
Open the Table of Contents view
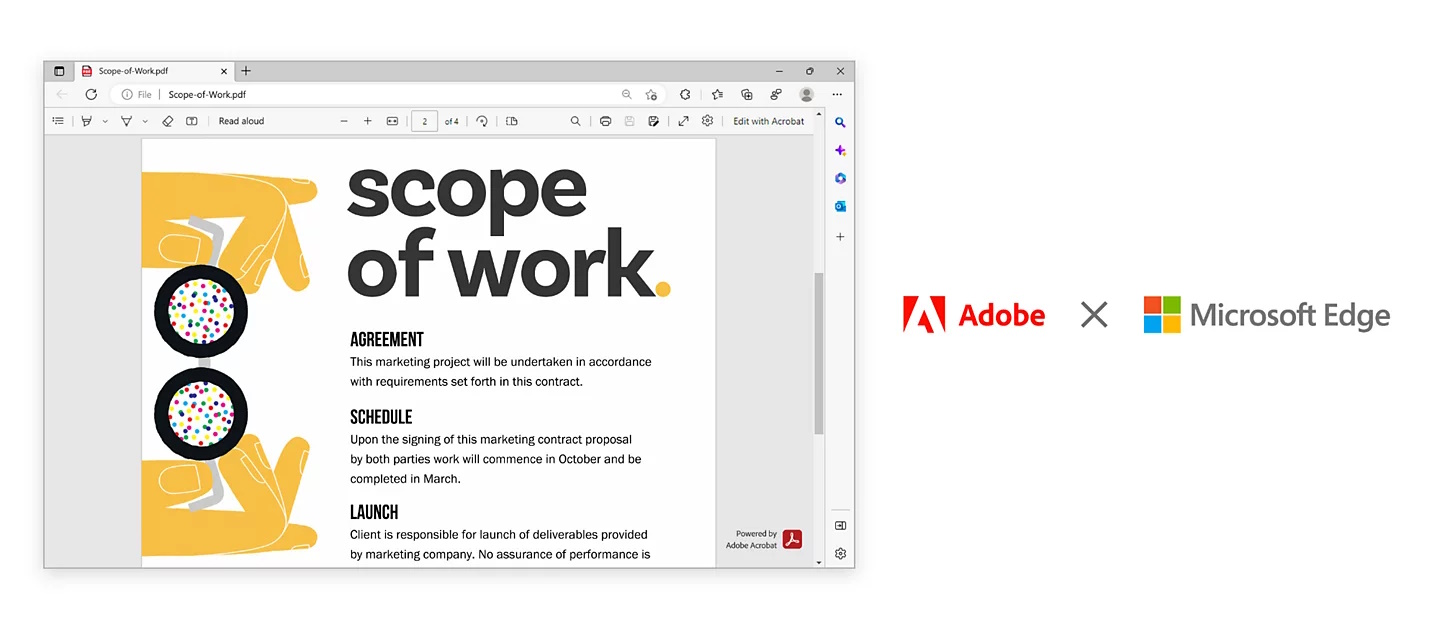(x=58, y=121)
